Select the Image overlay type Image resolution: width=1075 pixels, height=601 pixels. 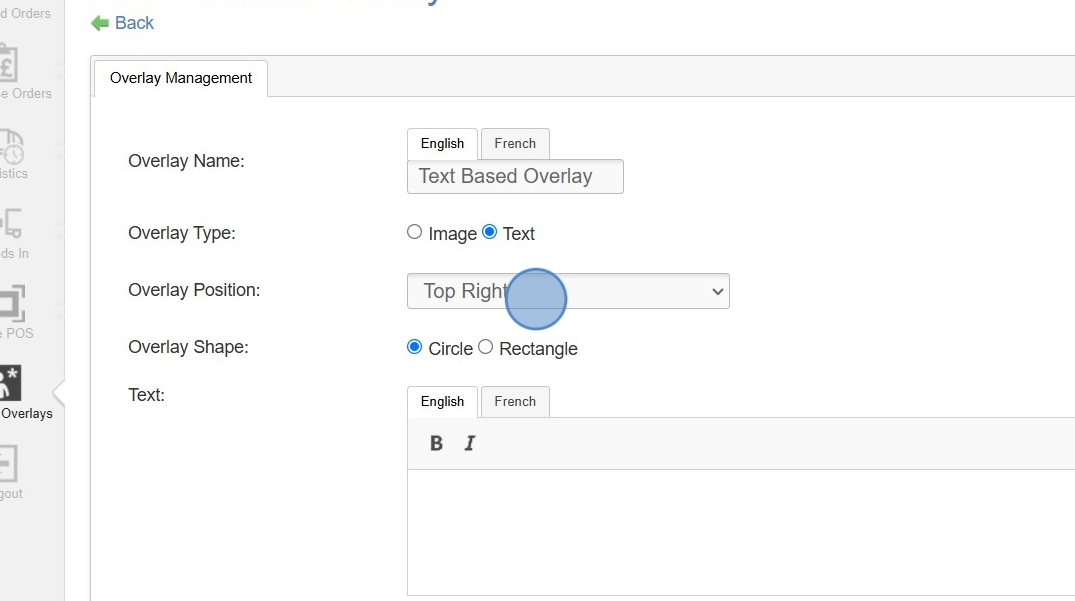(x=415, y=232)
